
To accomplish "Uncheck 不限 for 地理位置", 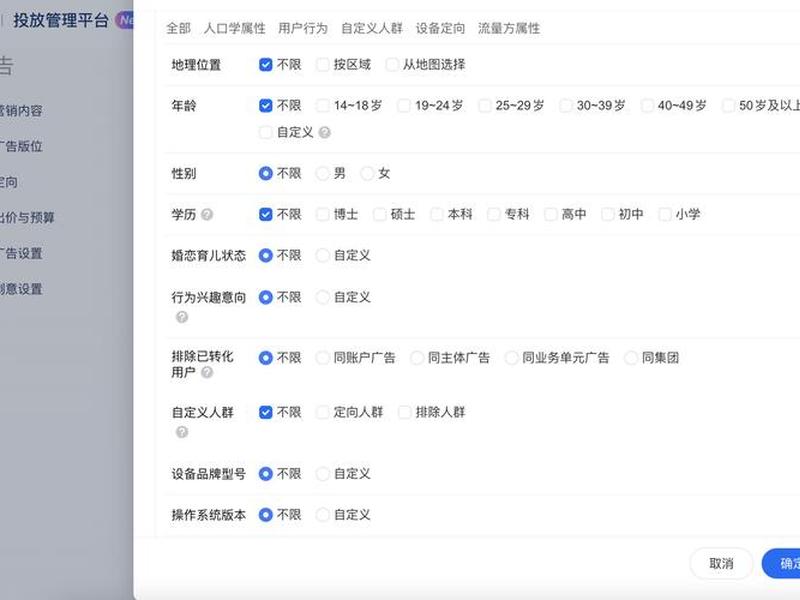I will pos(265,65).
